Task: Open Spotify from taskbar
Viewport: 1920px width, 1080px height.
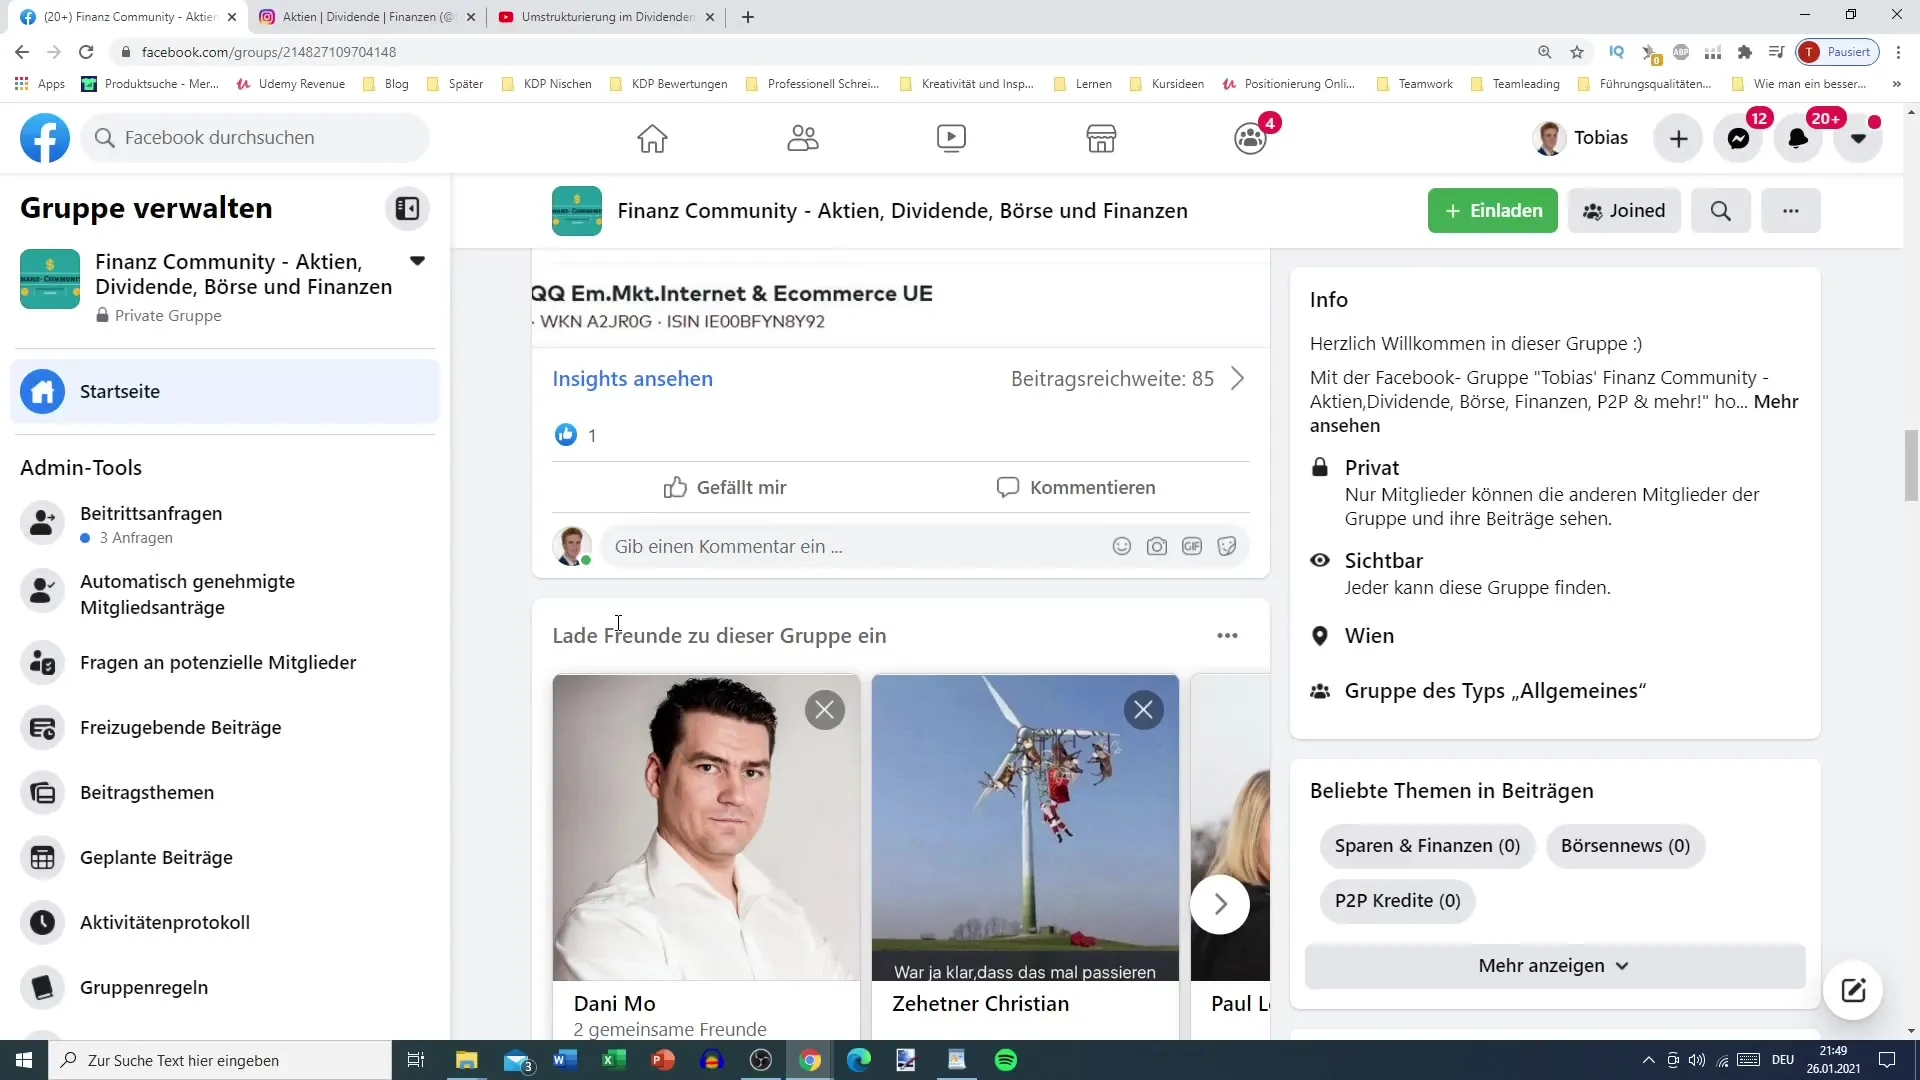Action: tap(1006, 1060)
